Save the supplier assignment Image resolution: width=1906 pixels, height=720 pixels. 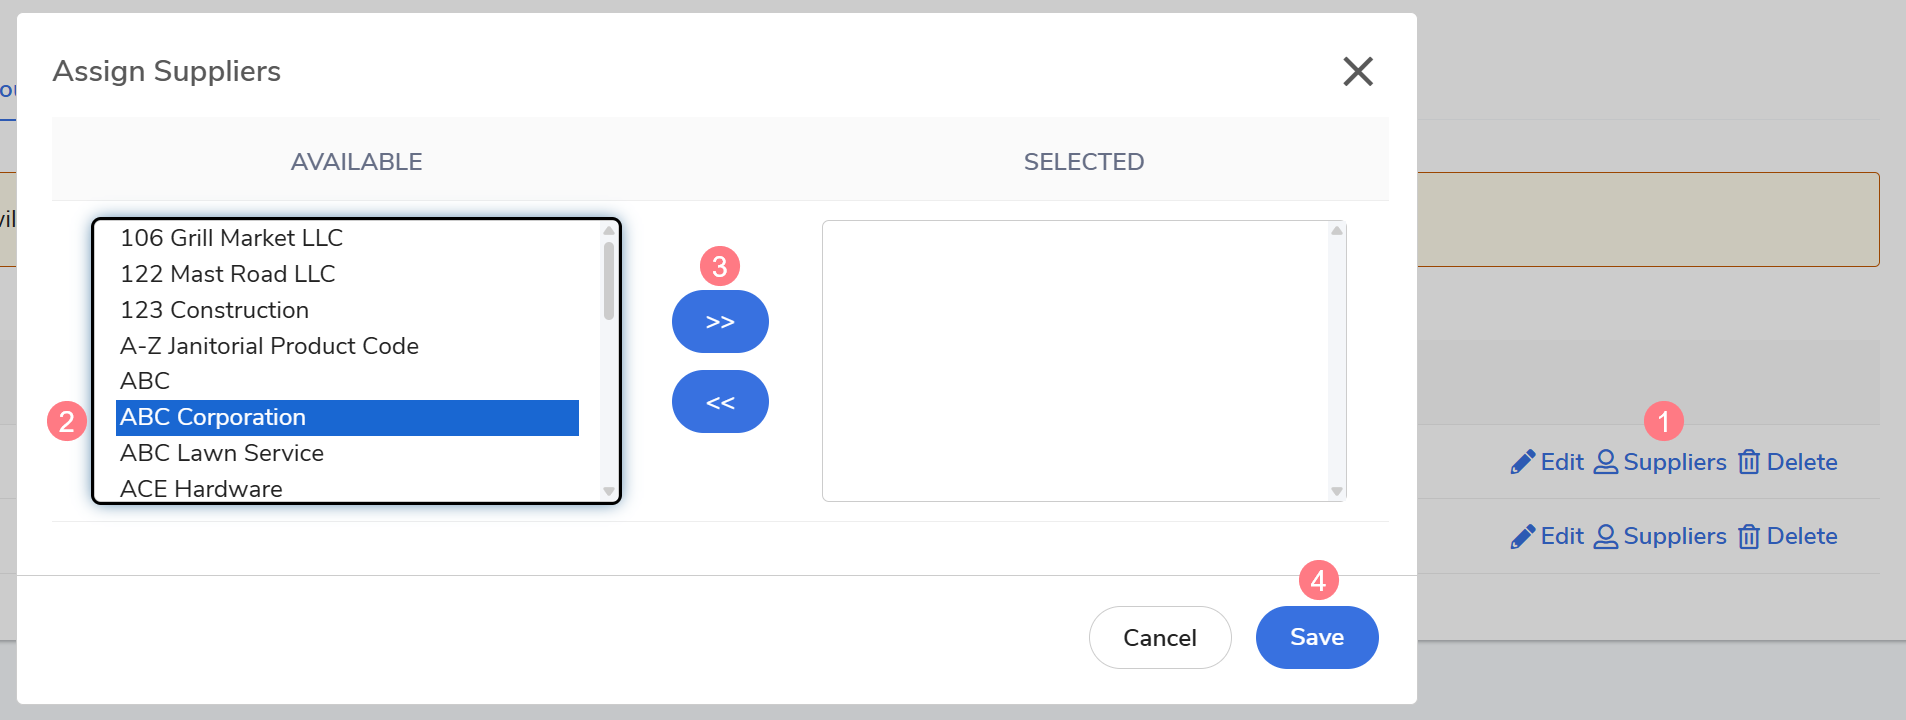[x=1316, y=637]
